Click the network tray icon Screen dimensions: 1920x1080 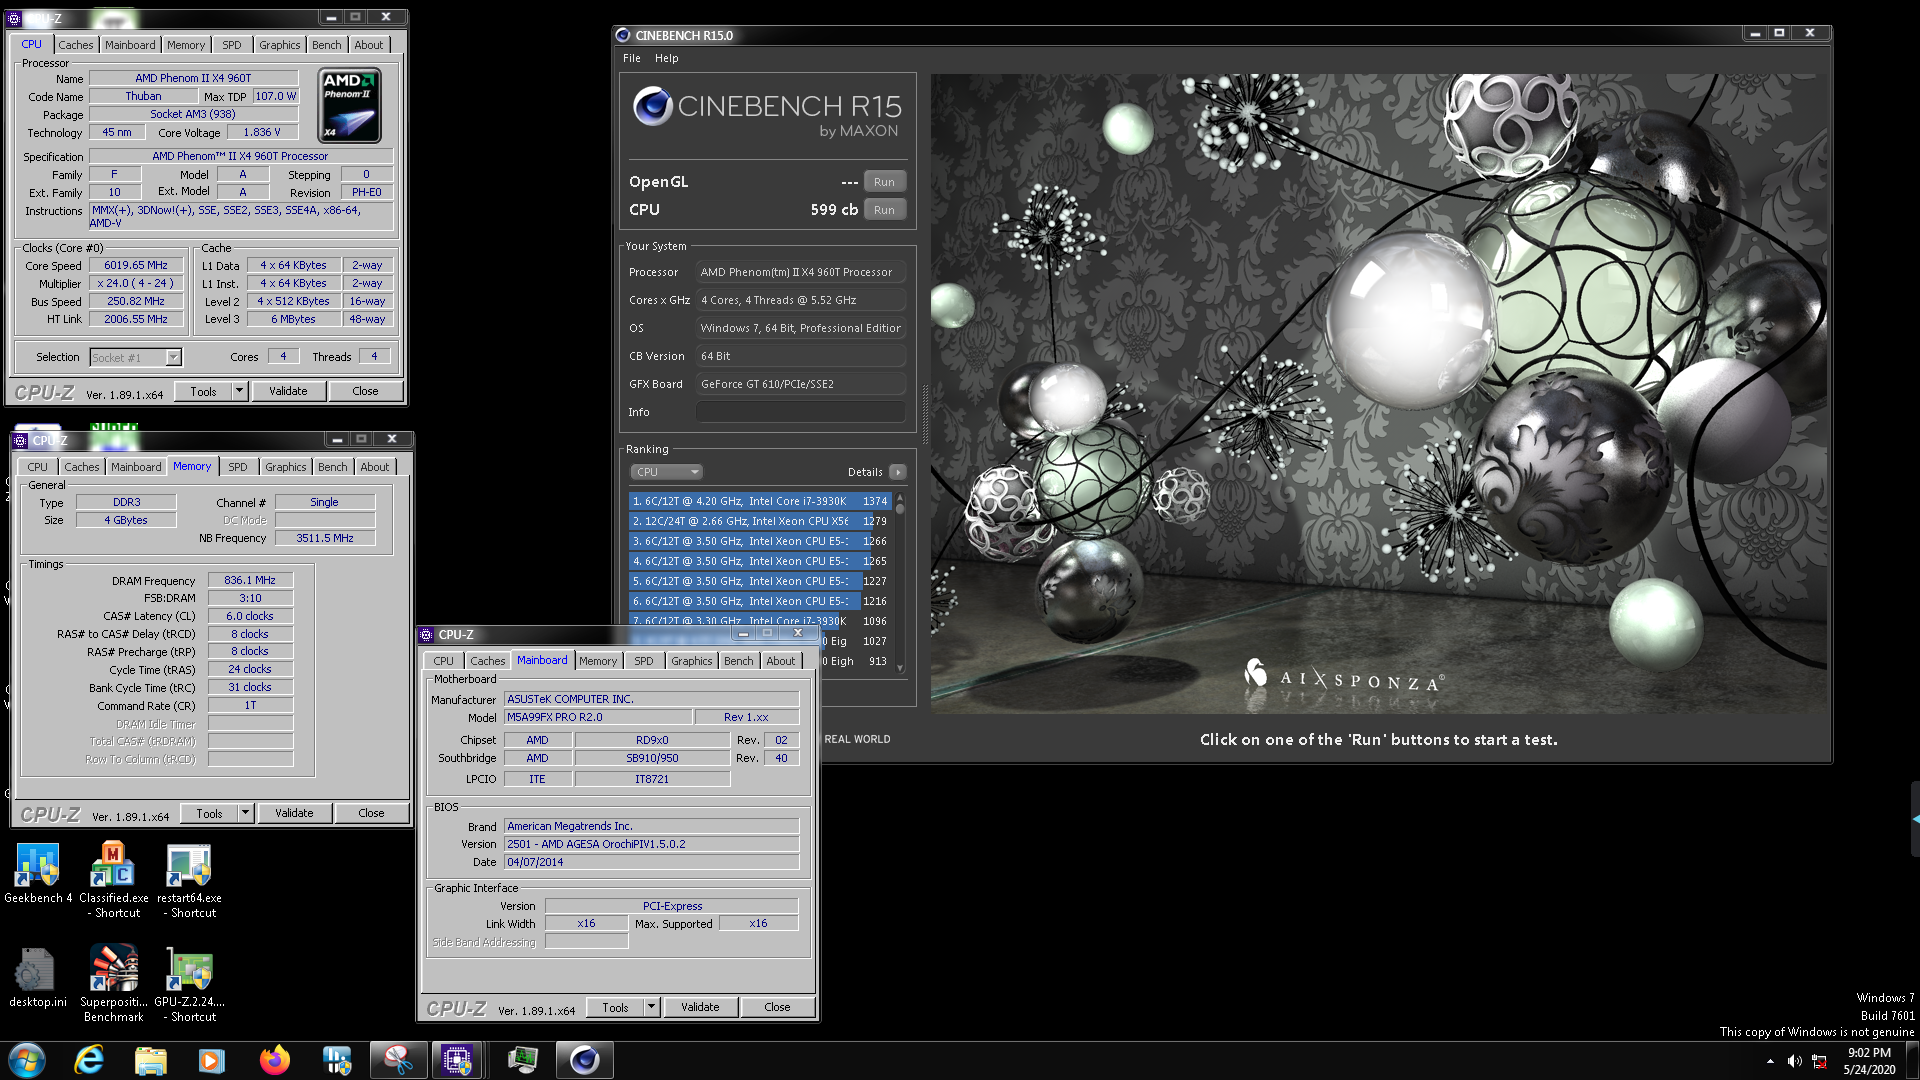click(1819, 1061)
